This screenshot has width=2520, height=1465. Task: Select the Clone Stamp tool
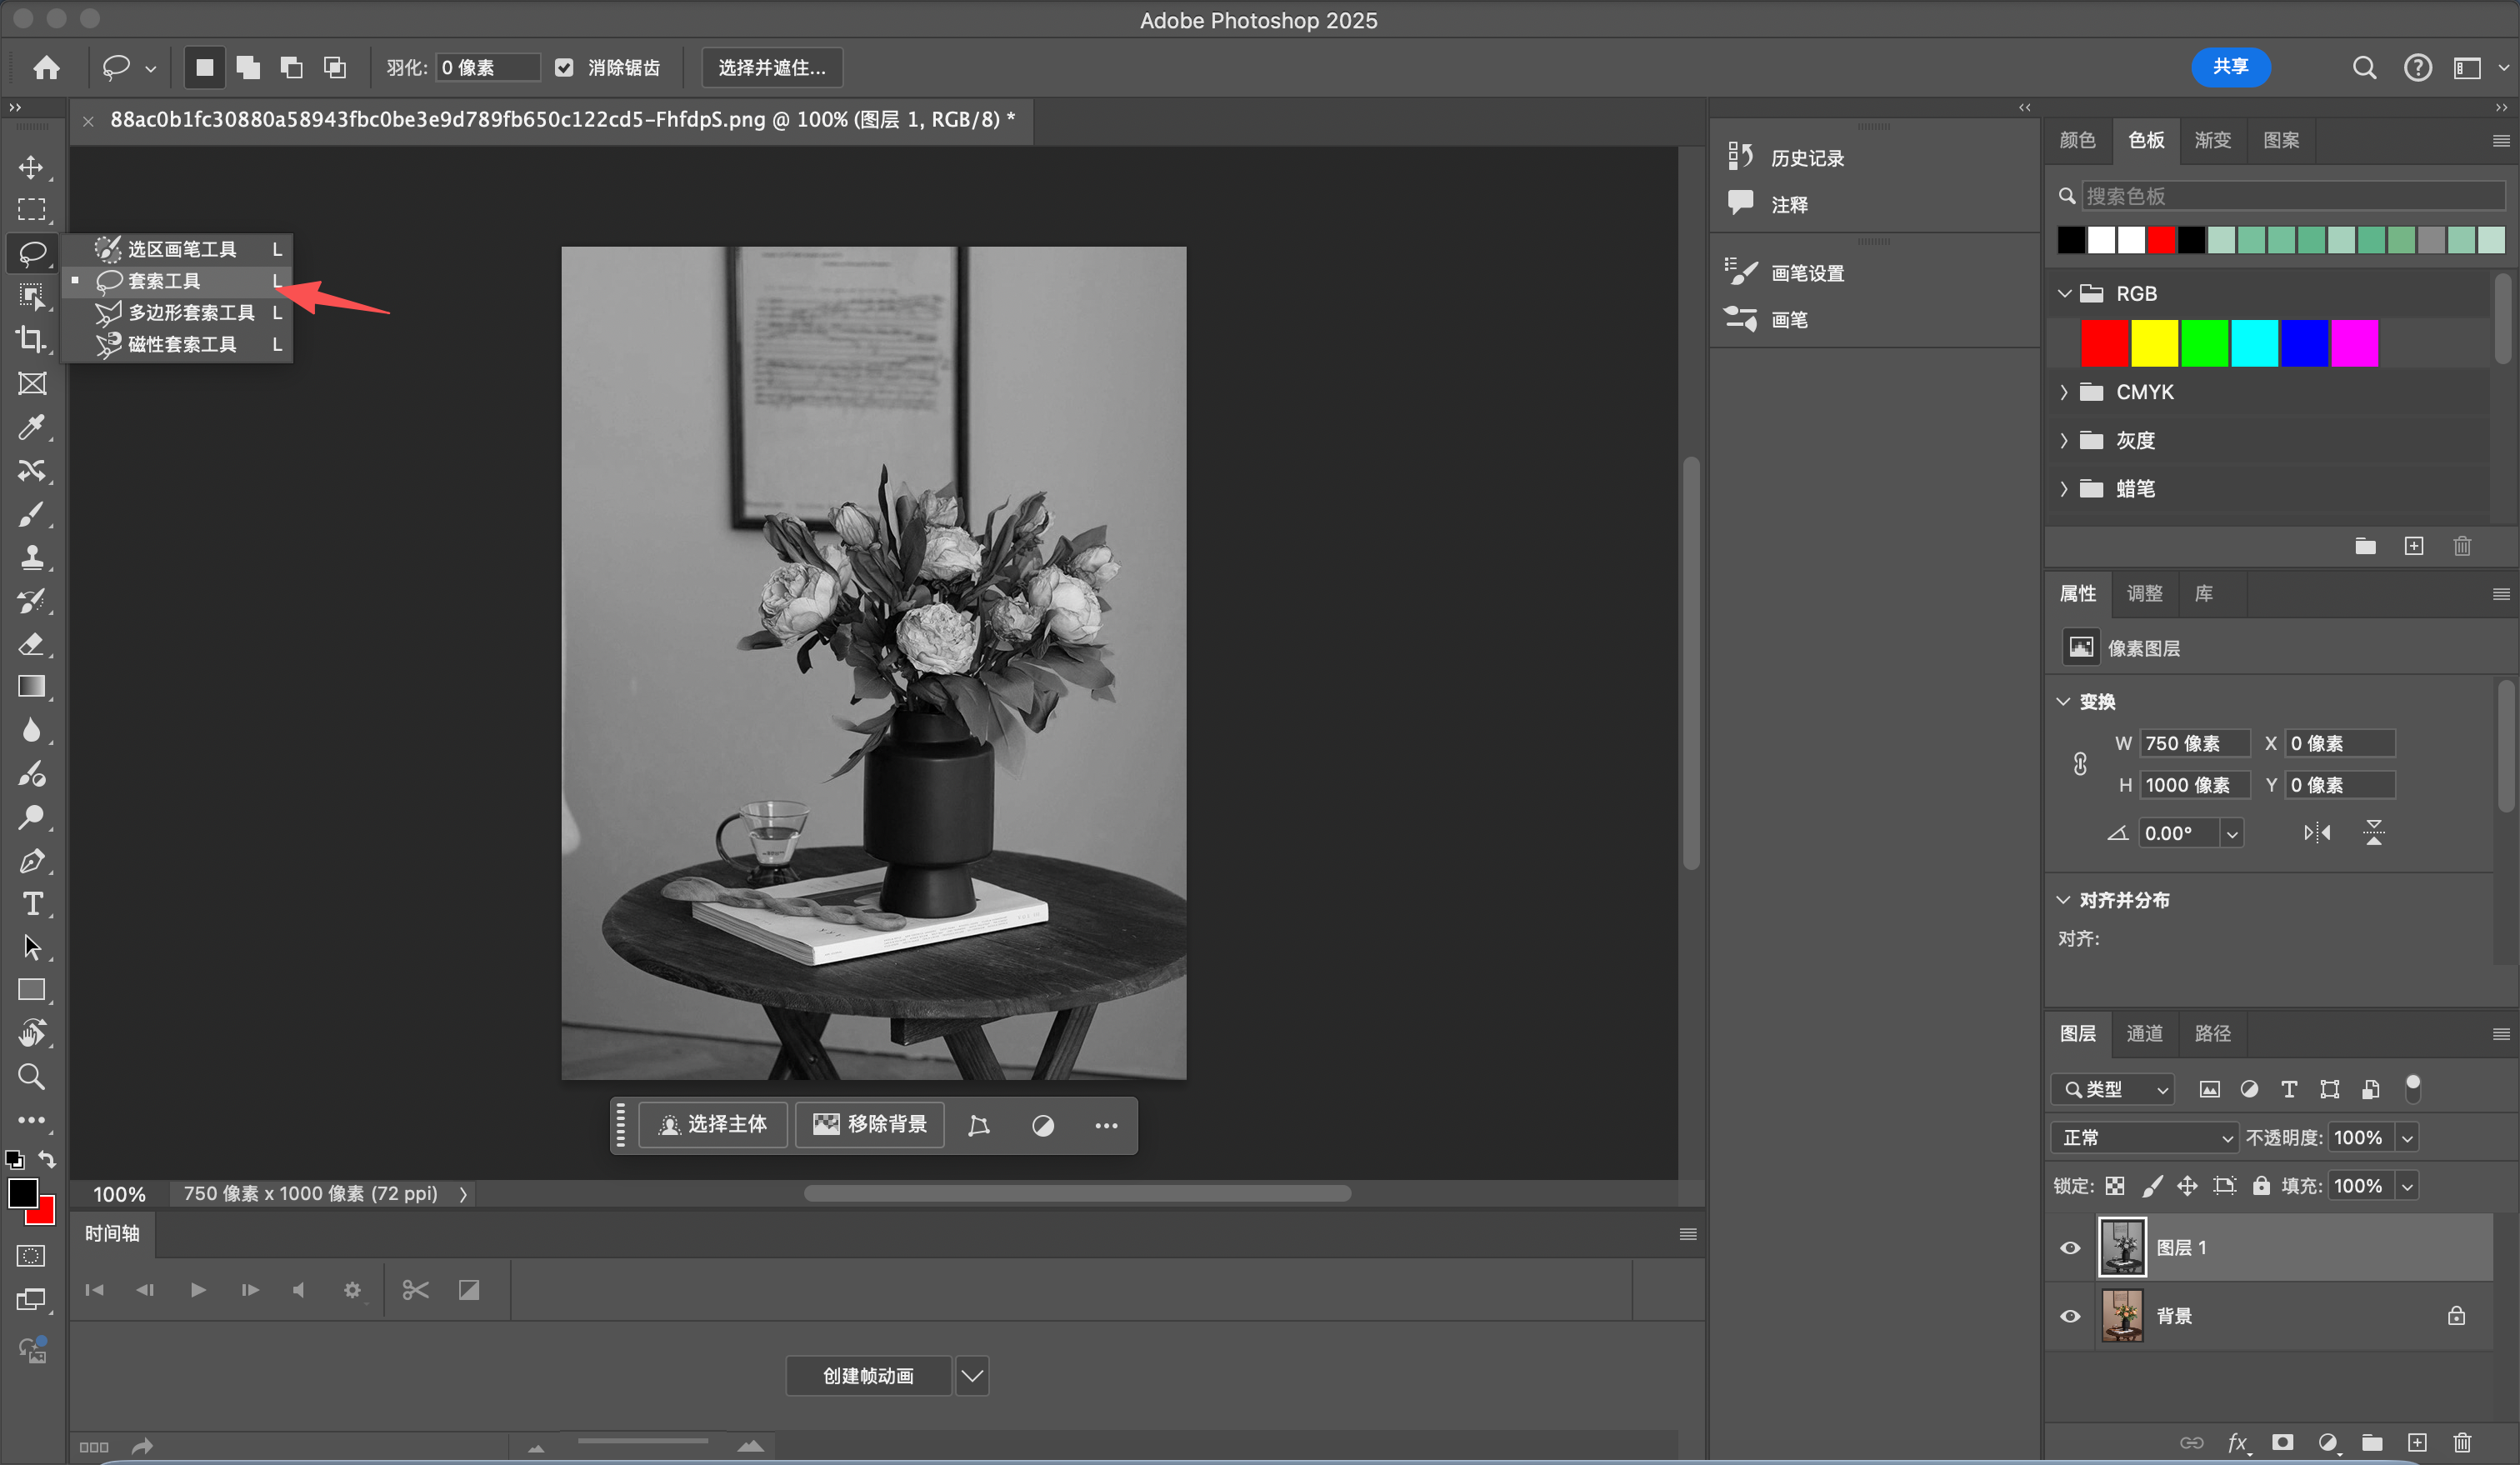click(x=31, y=557)
